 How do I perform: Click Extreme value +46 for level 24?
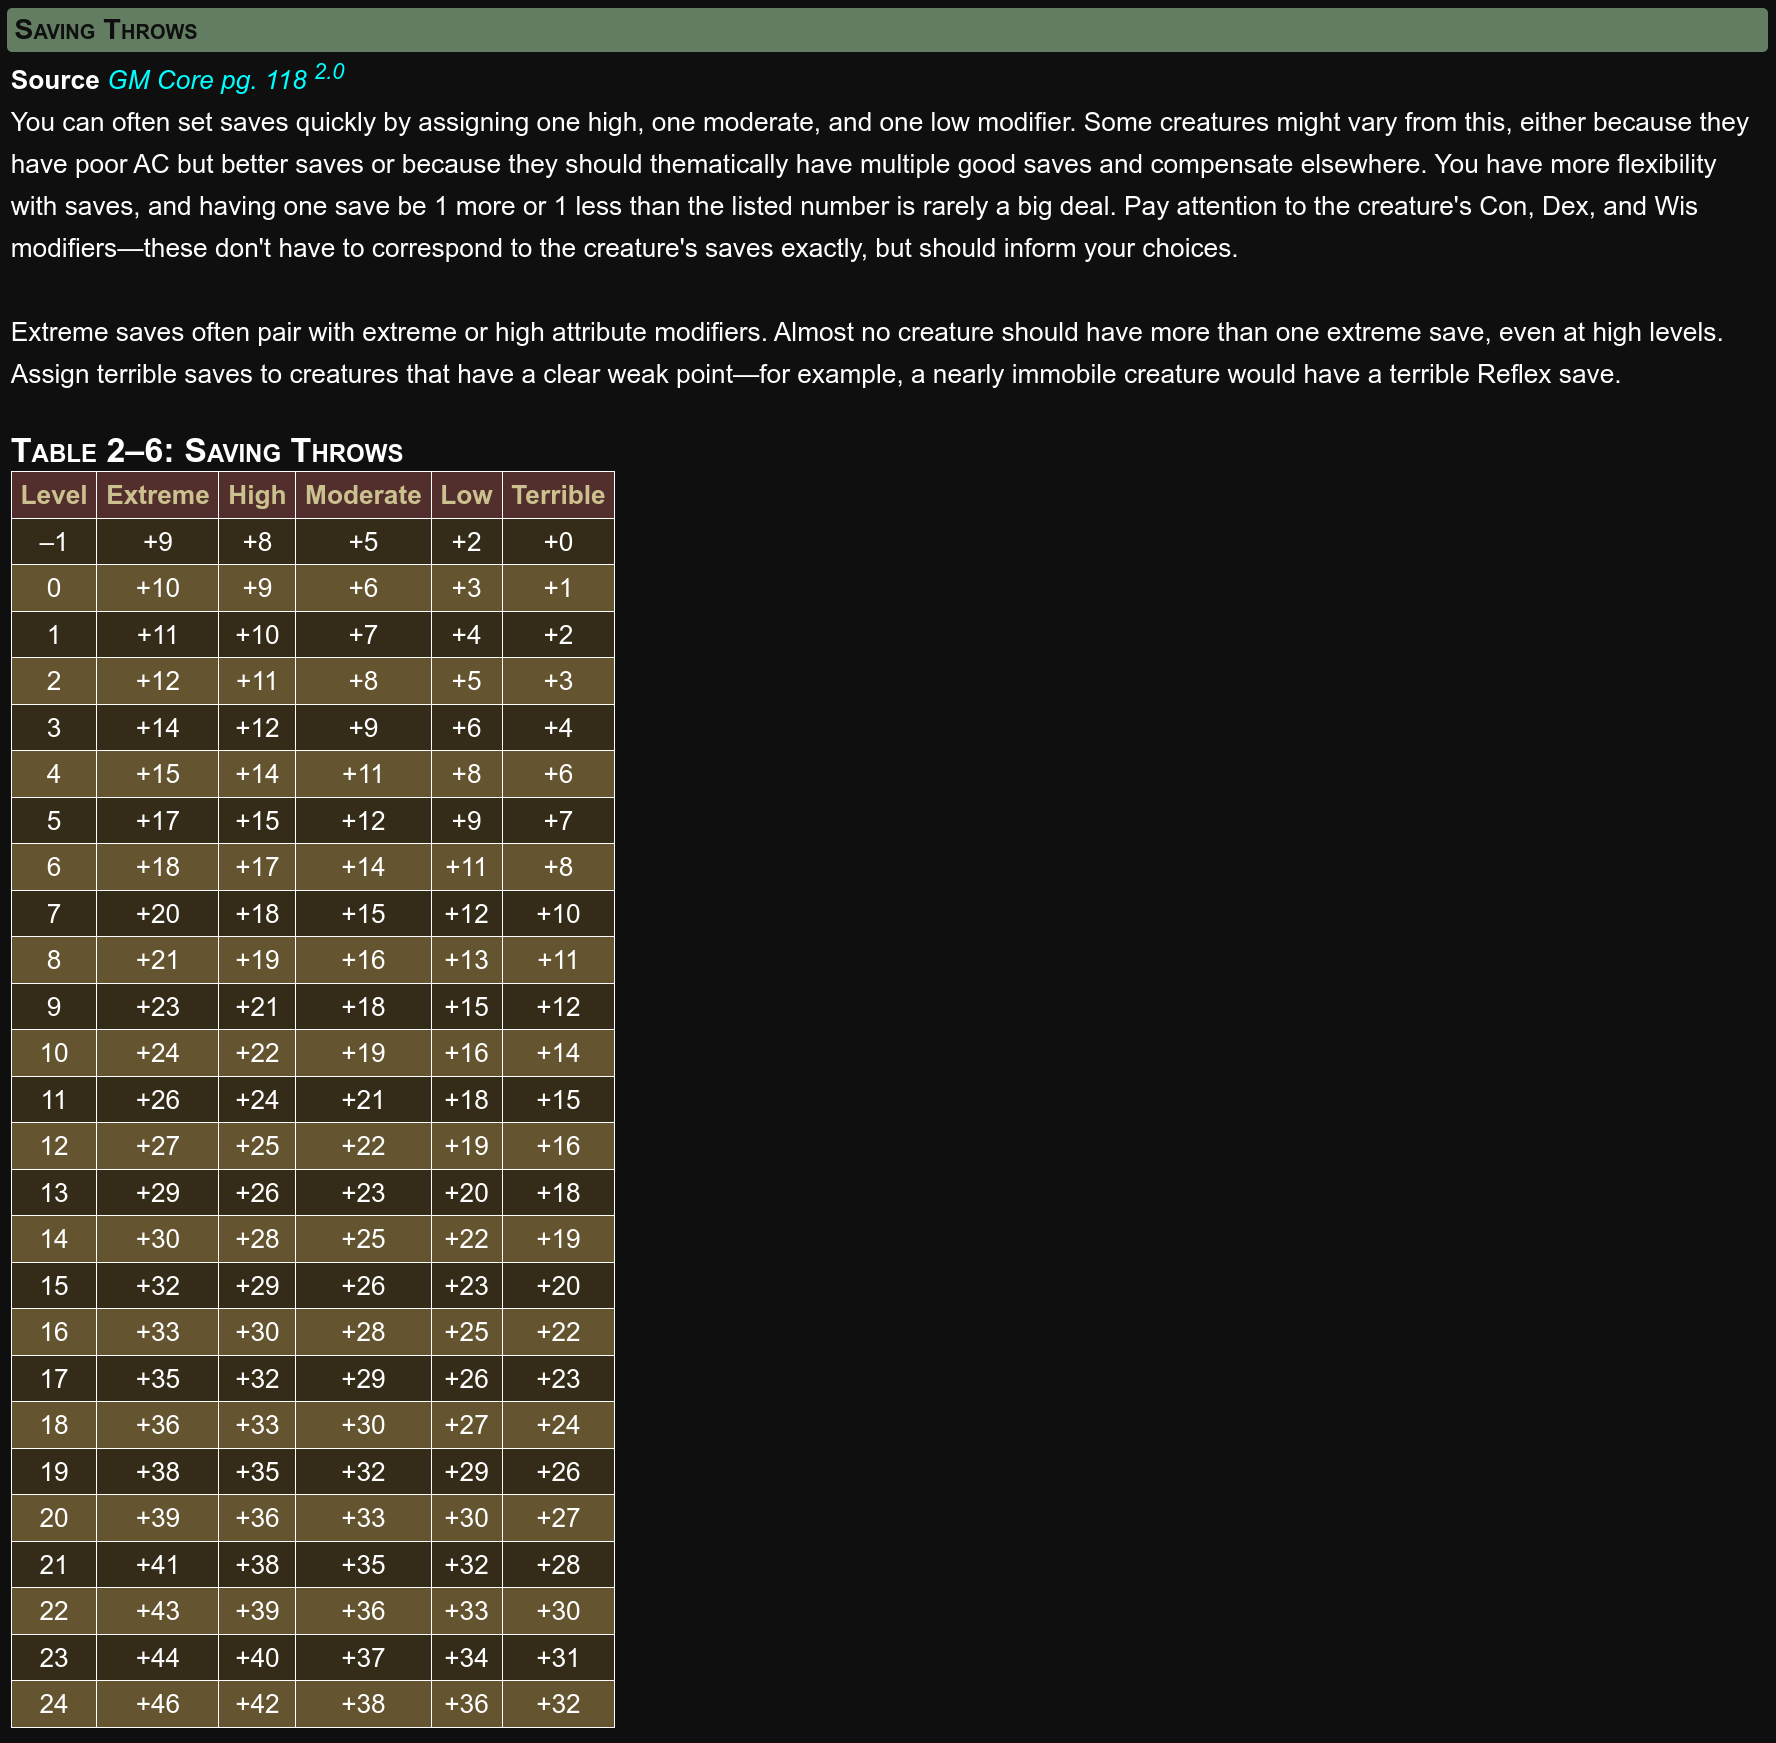(x=158, y=1704)
